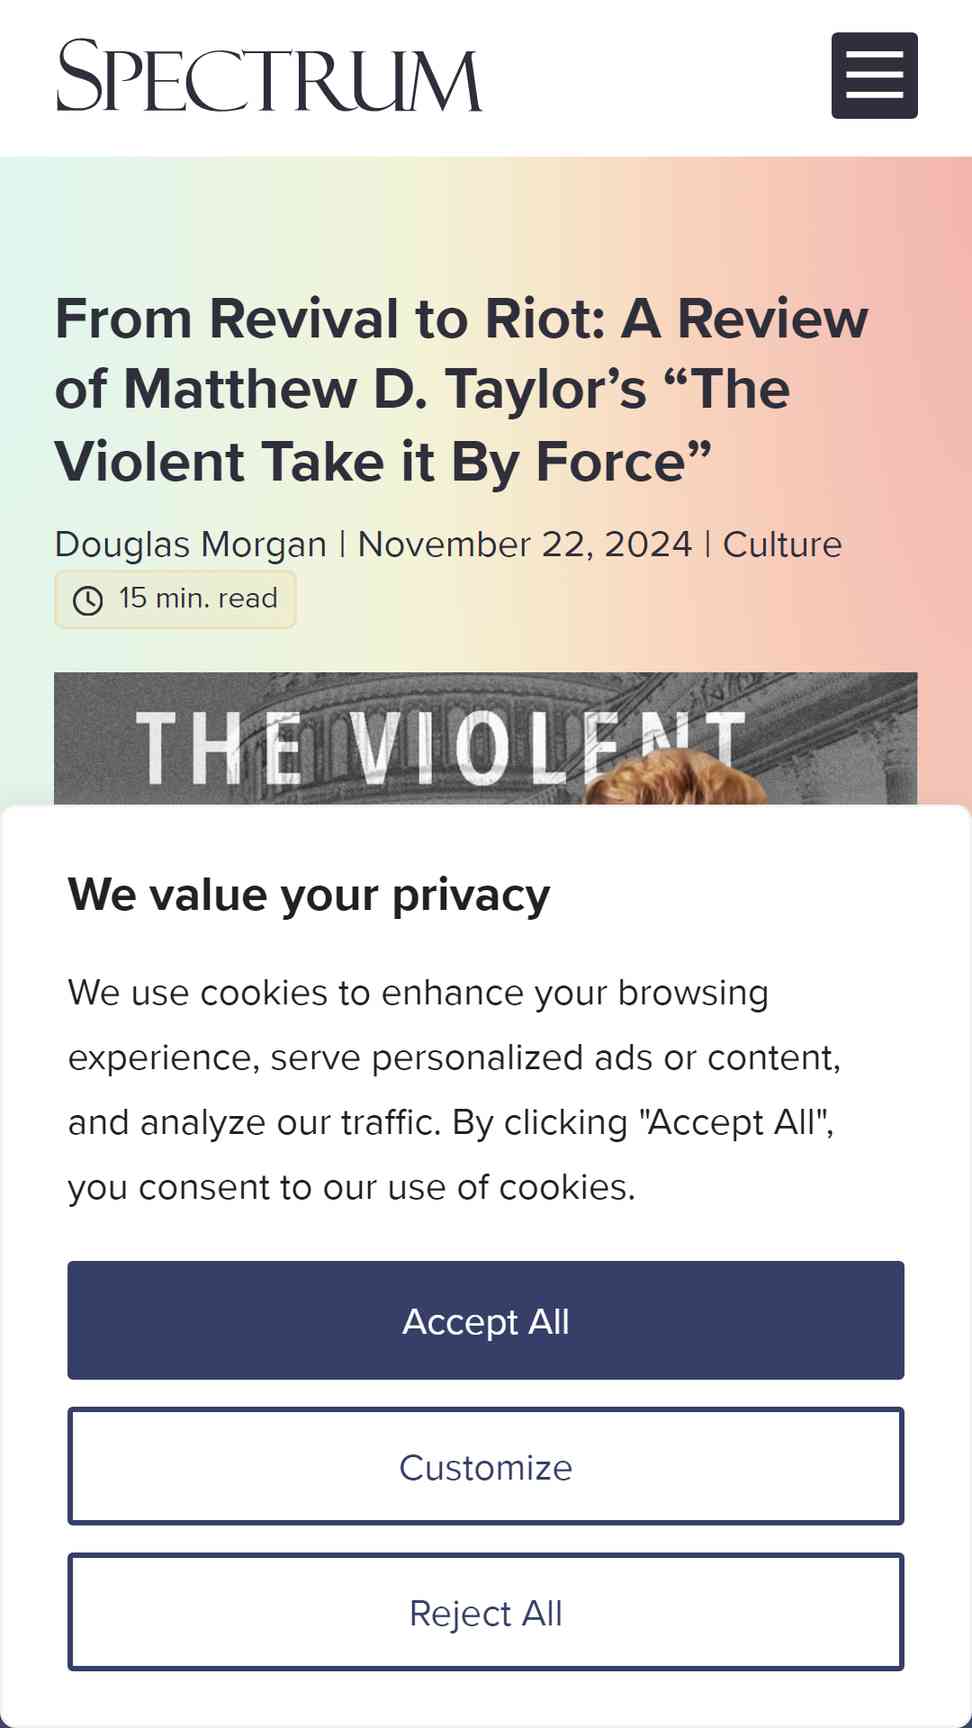Image resolution: width=972 pixels, height=1728 pixels.
Task: Open the book cover image
Action: point(486,738)
